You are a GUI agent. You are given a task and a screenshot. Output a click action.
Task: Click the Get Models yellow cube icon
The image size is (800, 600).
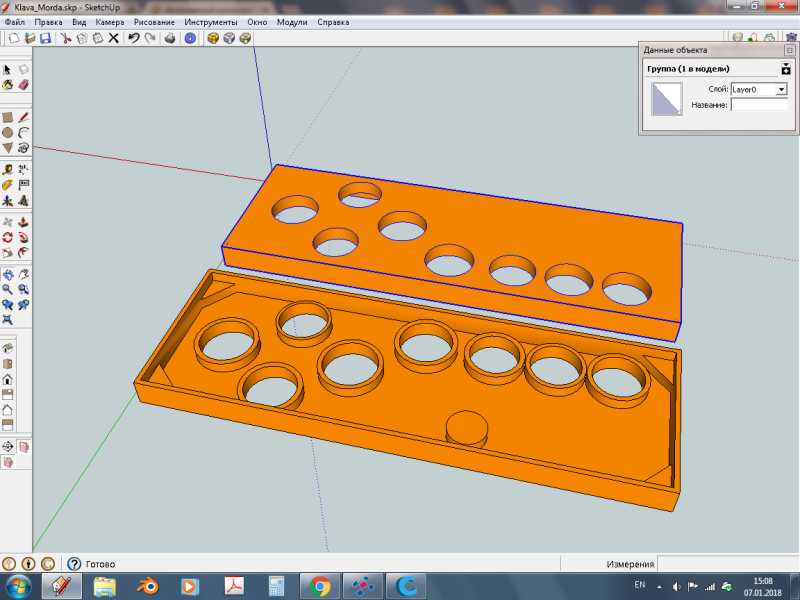click(213, 38)
